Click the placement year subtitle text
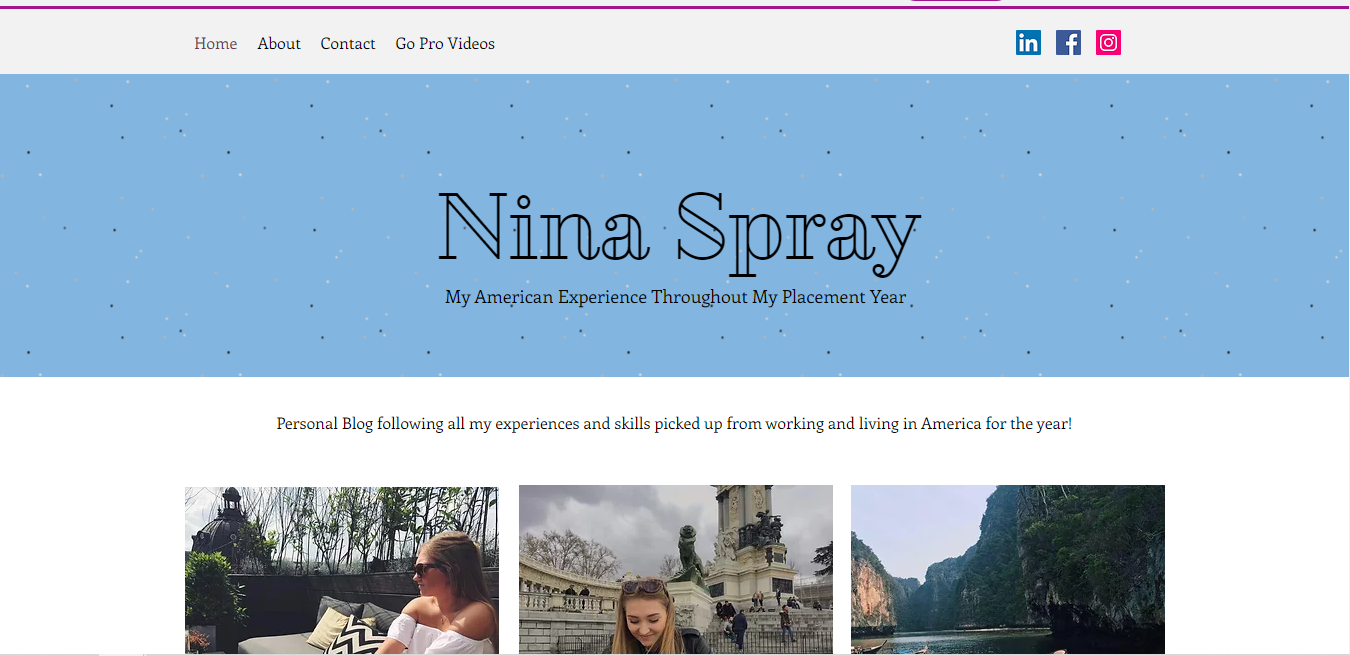This screenshot has height=656, width=1350. pos(676,297)
